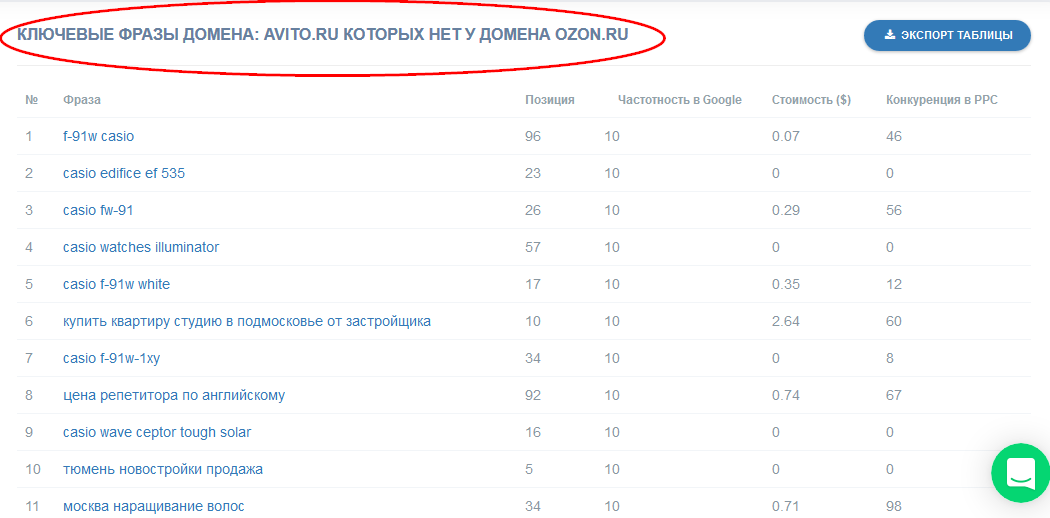This screenshot has height=518, width=1050.
Task: Click the '№' column header
Action: [x=32, y=100]
